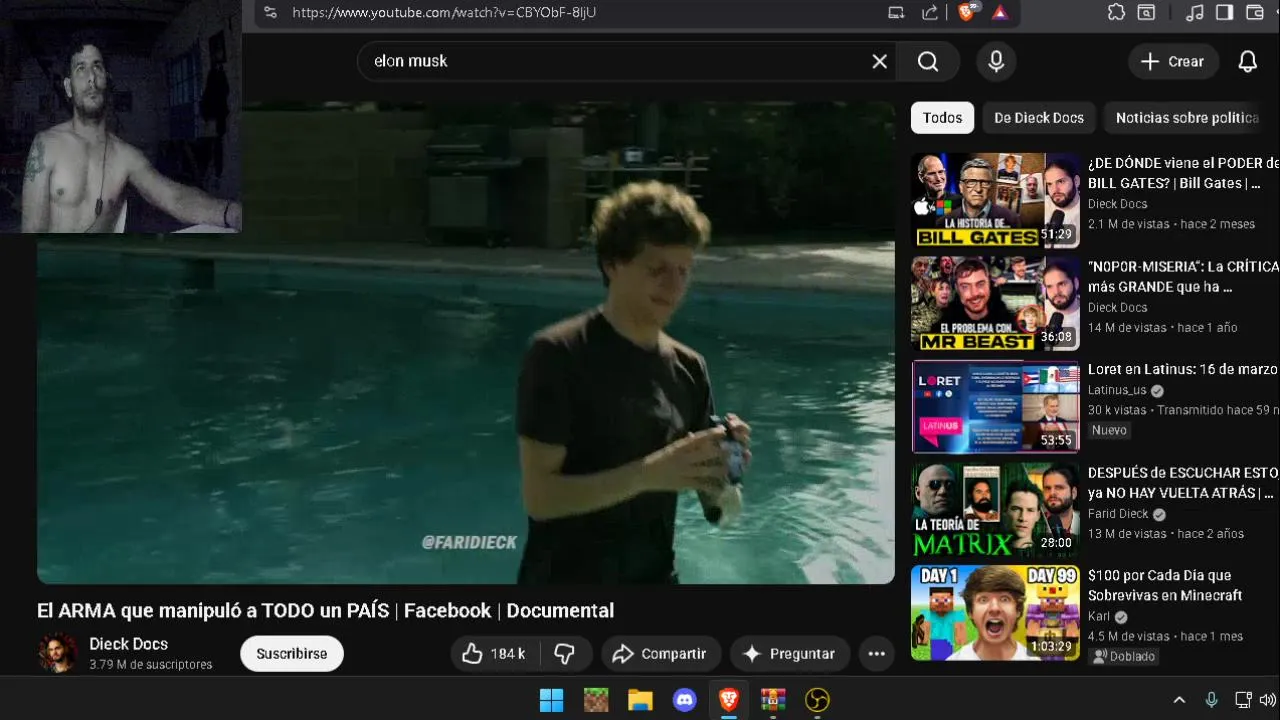Click the Crear button
Image resolution: width=1280 pixels, height=720 pixels.
coord(1174,61)
